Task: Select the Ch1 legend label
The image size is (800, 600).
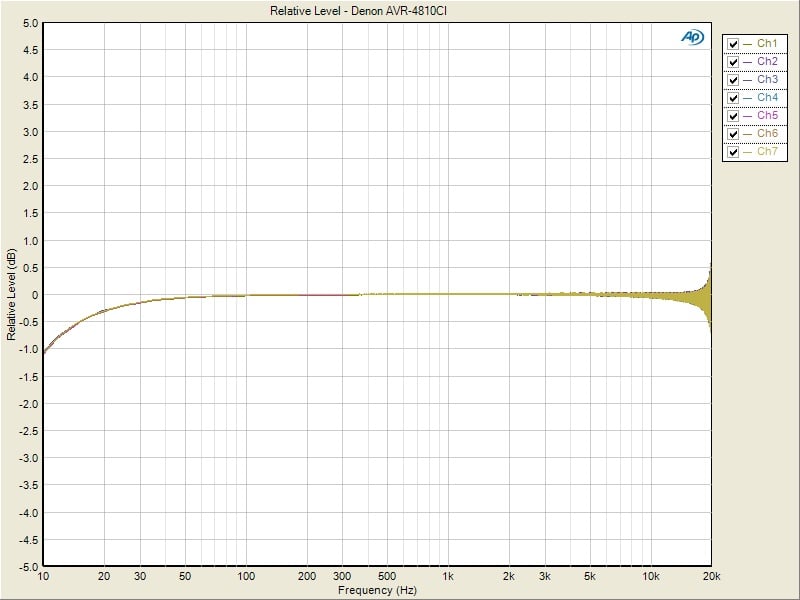Action: coord(767,44)
